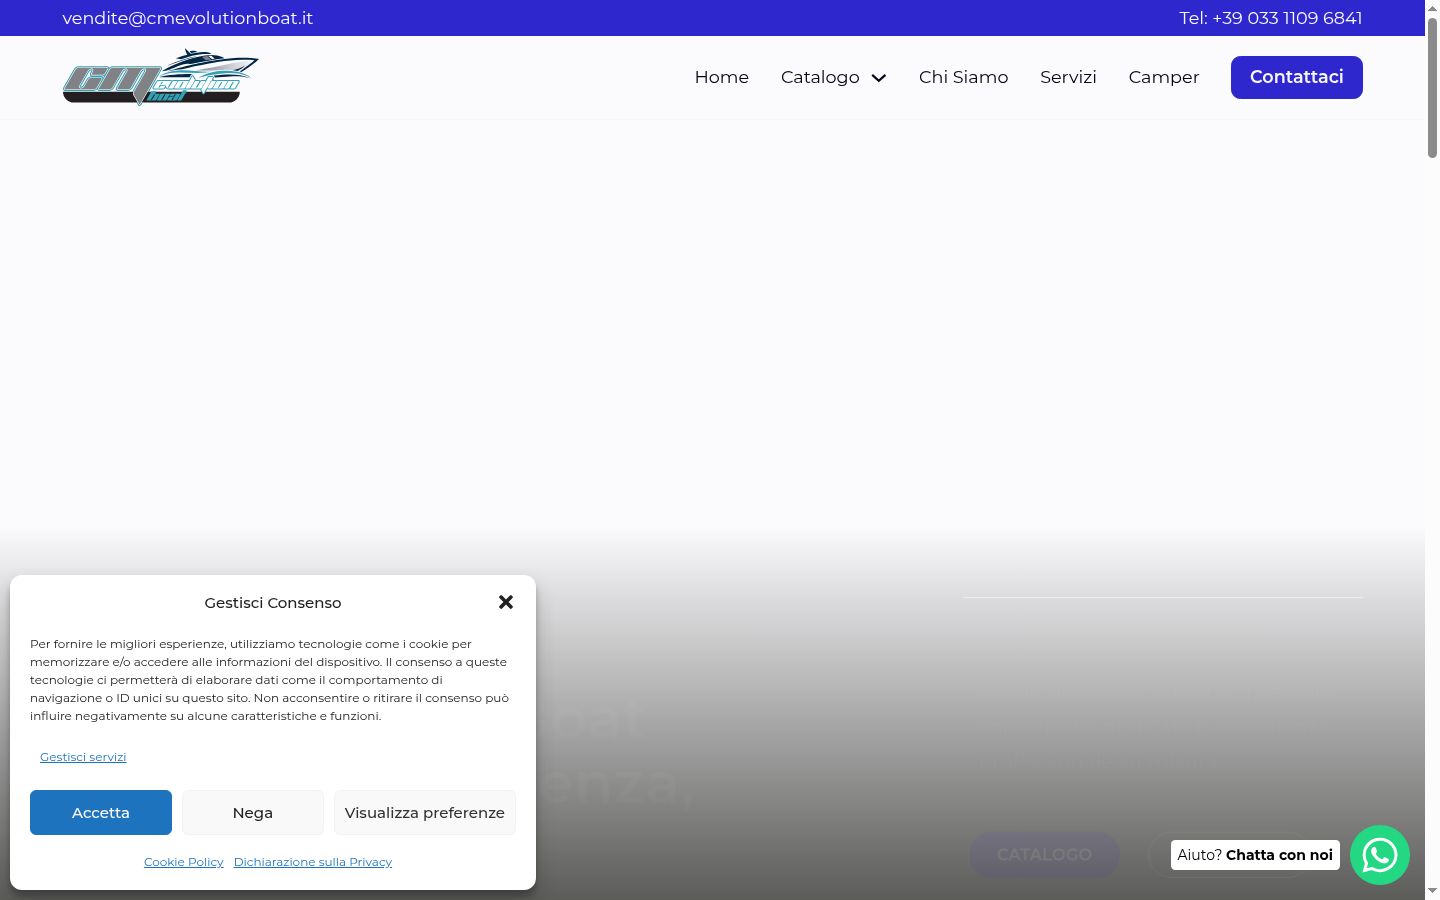The width and height of the screenshot is (1440, 900).
Task: Click the phone number +39 033 1109 6841
Action: click(x=1287, y=18)
